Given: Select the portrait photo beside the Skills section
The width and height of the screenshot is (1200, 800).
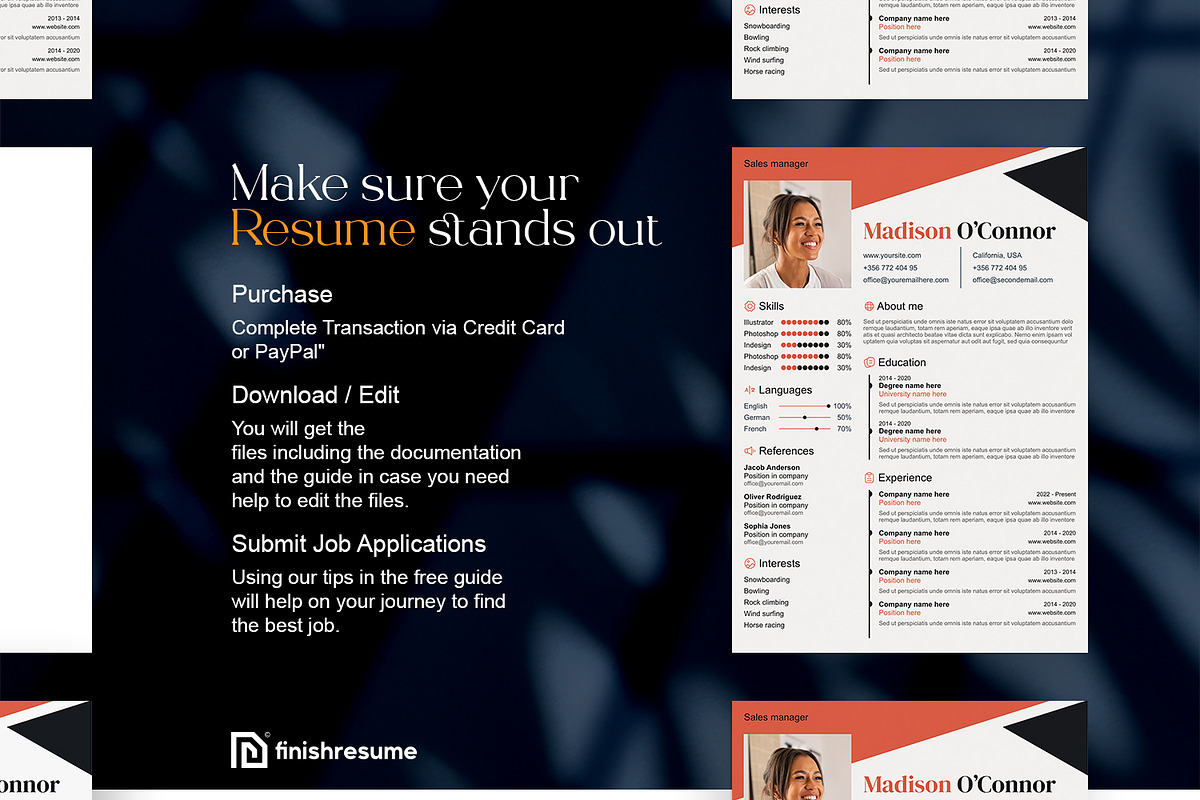Looking at the screenshot, I should coord(798,234).
